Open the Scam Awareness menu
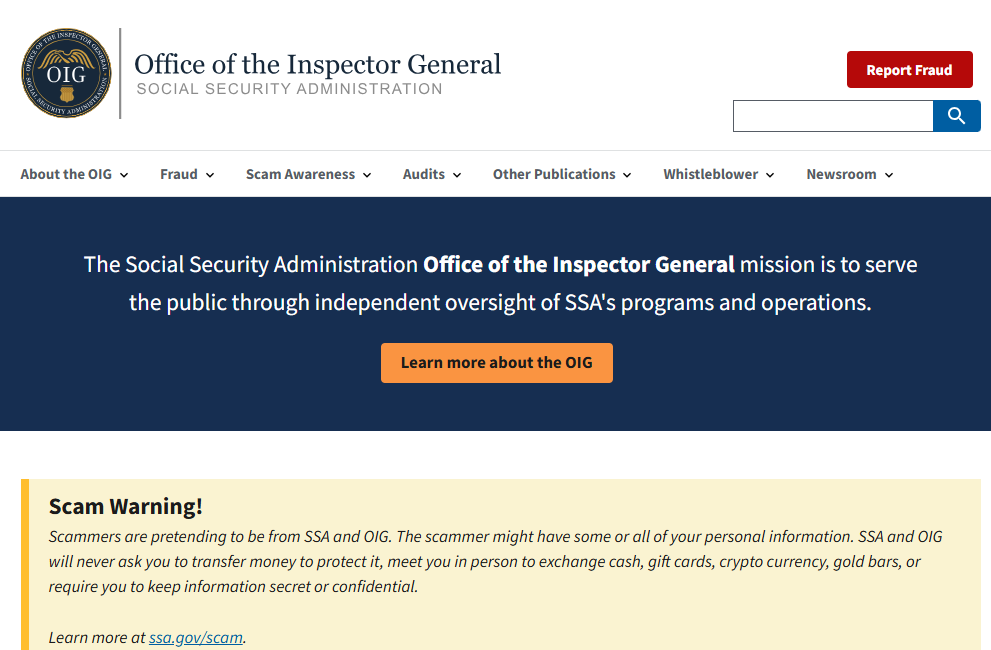This screenshot has height=650, width=991. coord(300,174)
